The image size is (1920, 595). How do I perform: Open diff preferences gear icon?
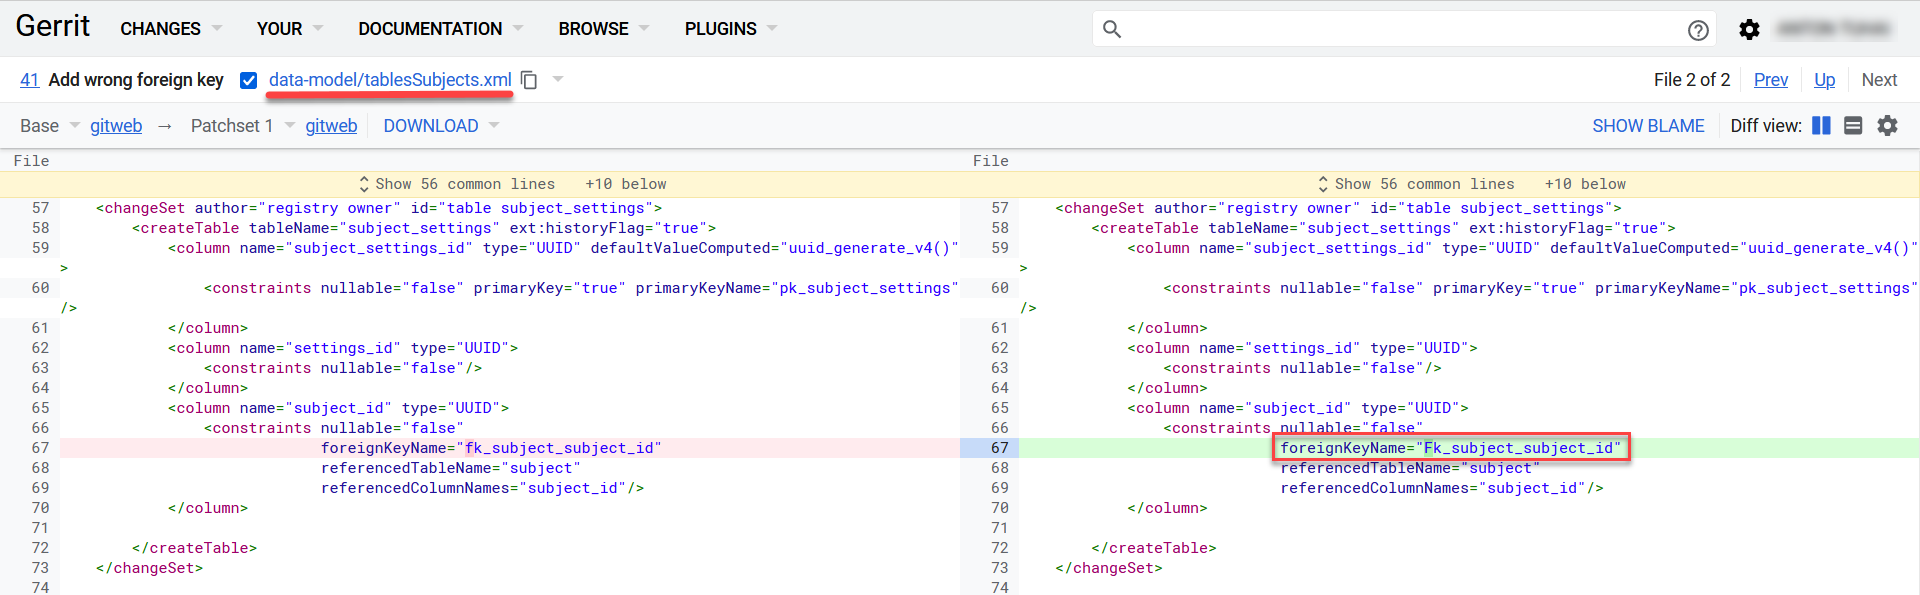tap(1887, 126)
